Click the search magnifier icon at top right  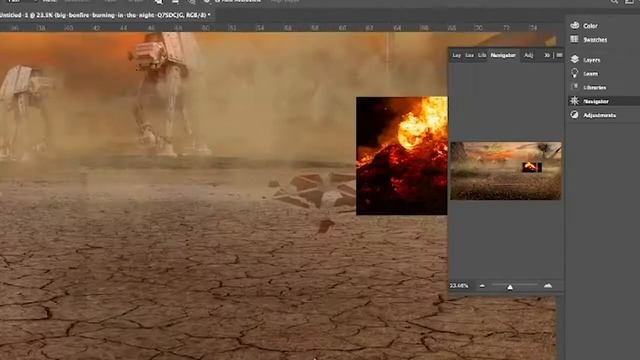coord(613,2)
